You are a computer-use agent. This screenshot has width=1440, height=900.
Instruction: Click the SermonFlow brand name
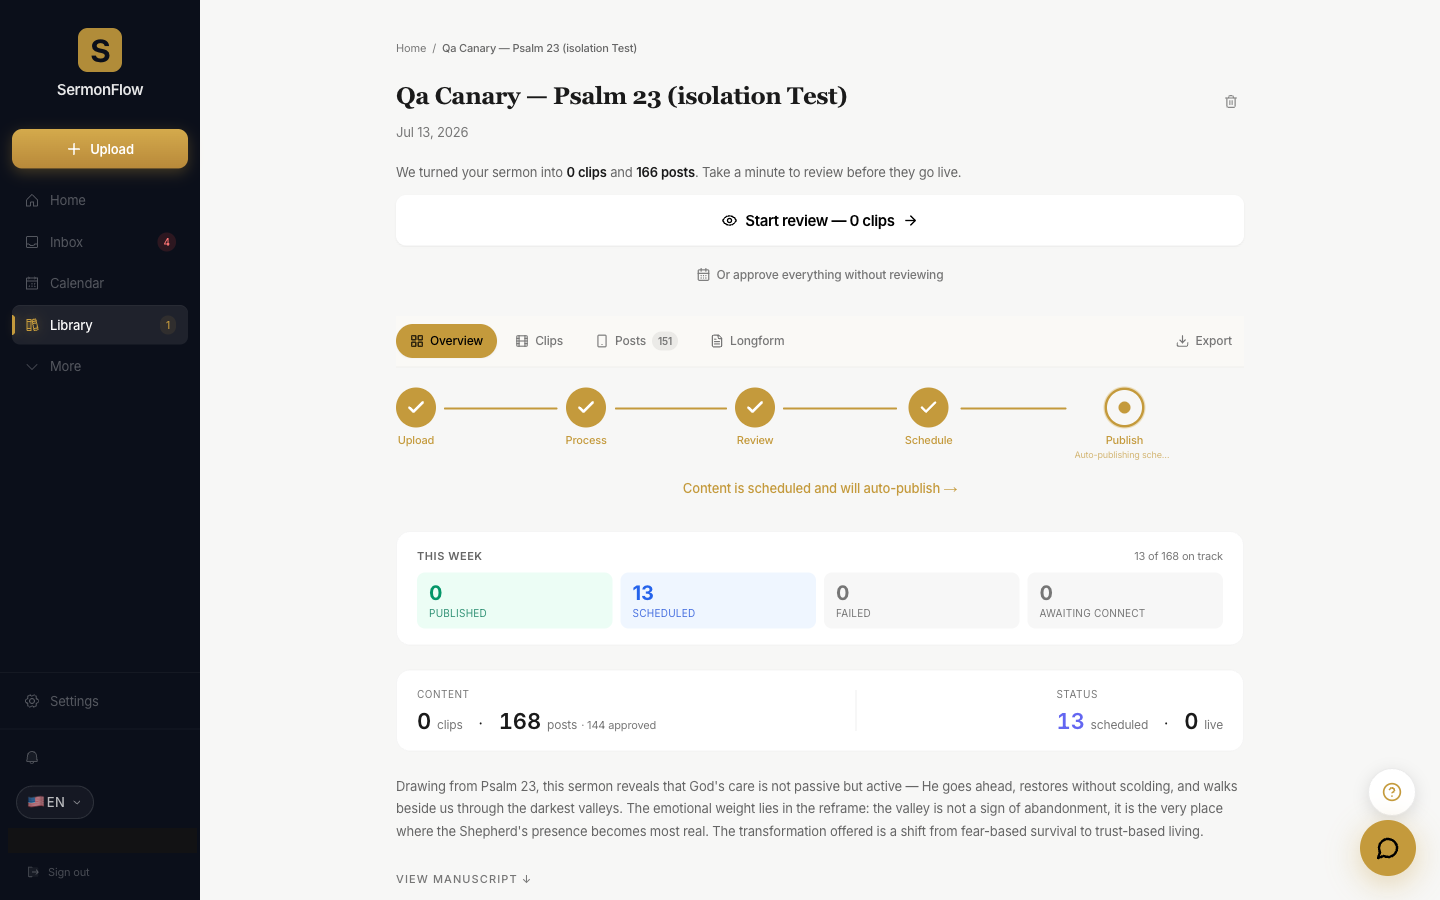(x=100, y=90)
